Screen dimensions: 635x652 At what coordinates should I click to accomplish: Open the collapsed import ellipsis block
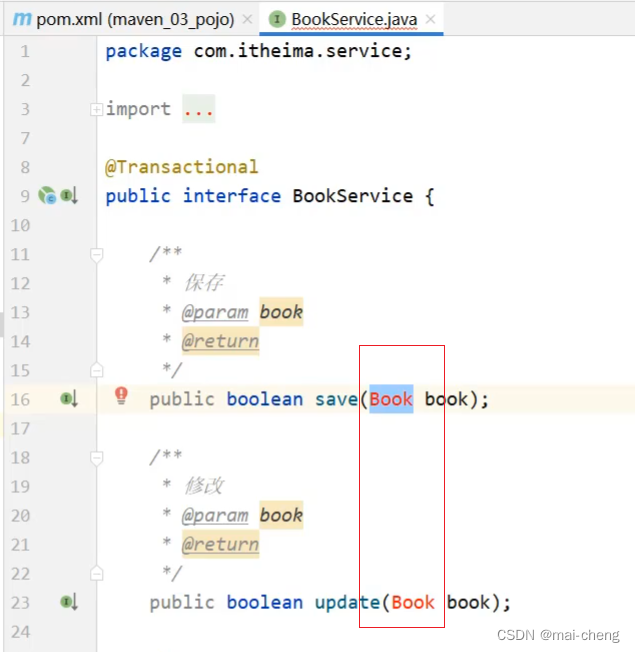tap(199, 109)
